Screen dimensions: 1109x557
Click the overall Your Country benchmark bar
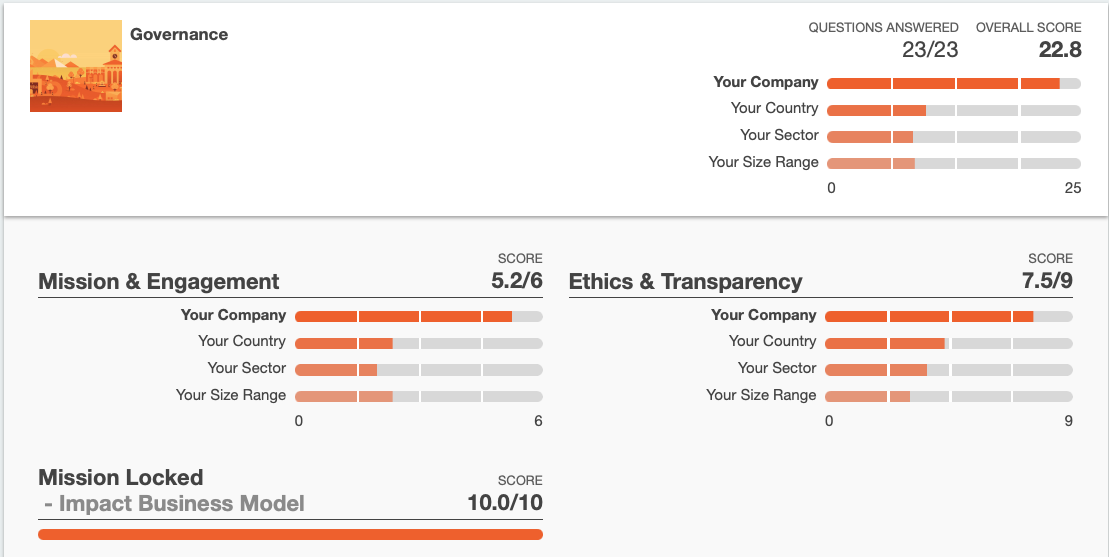954,110
